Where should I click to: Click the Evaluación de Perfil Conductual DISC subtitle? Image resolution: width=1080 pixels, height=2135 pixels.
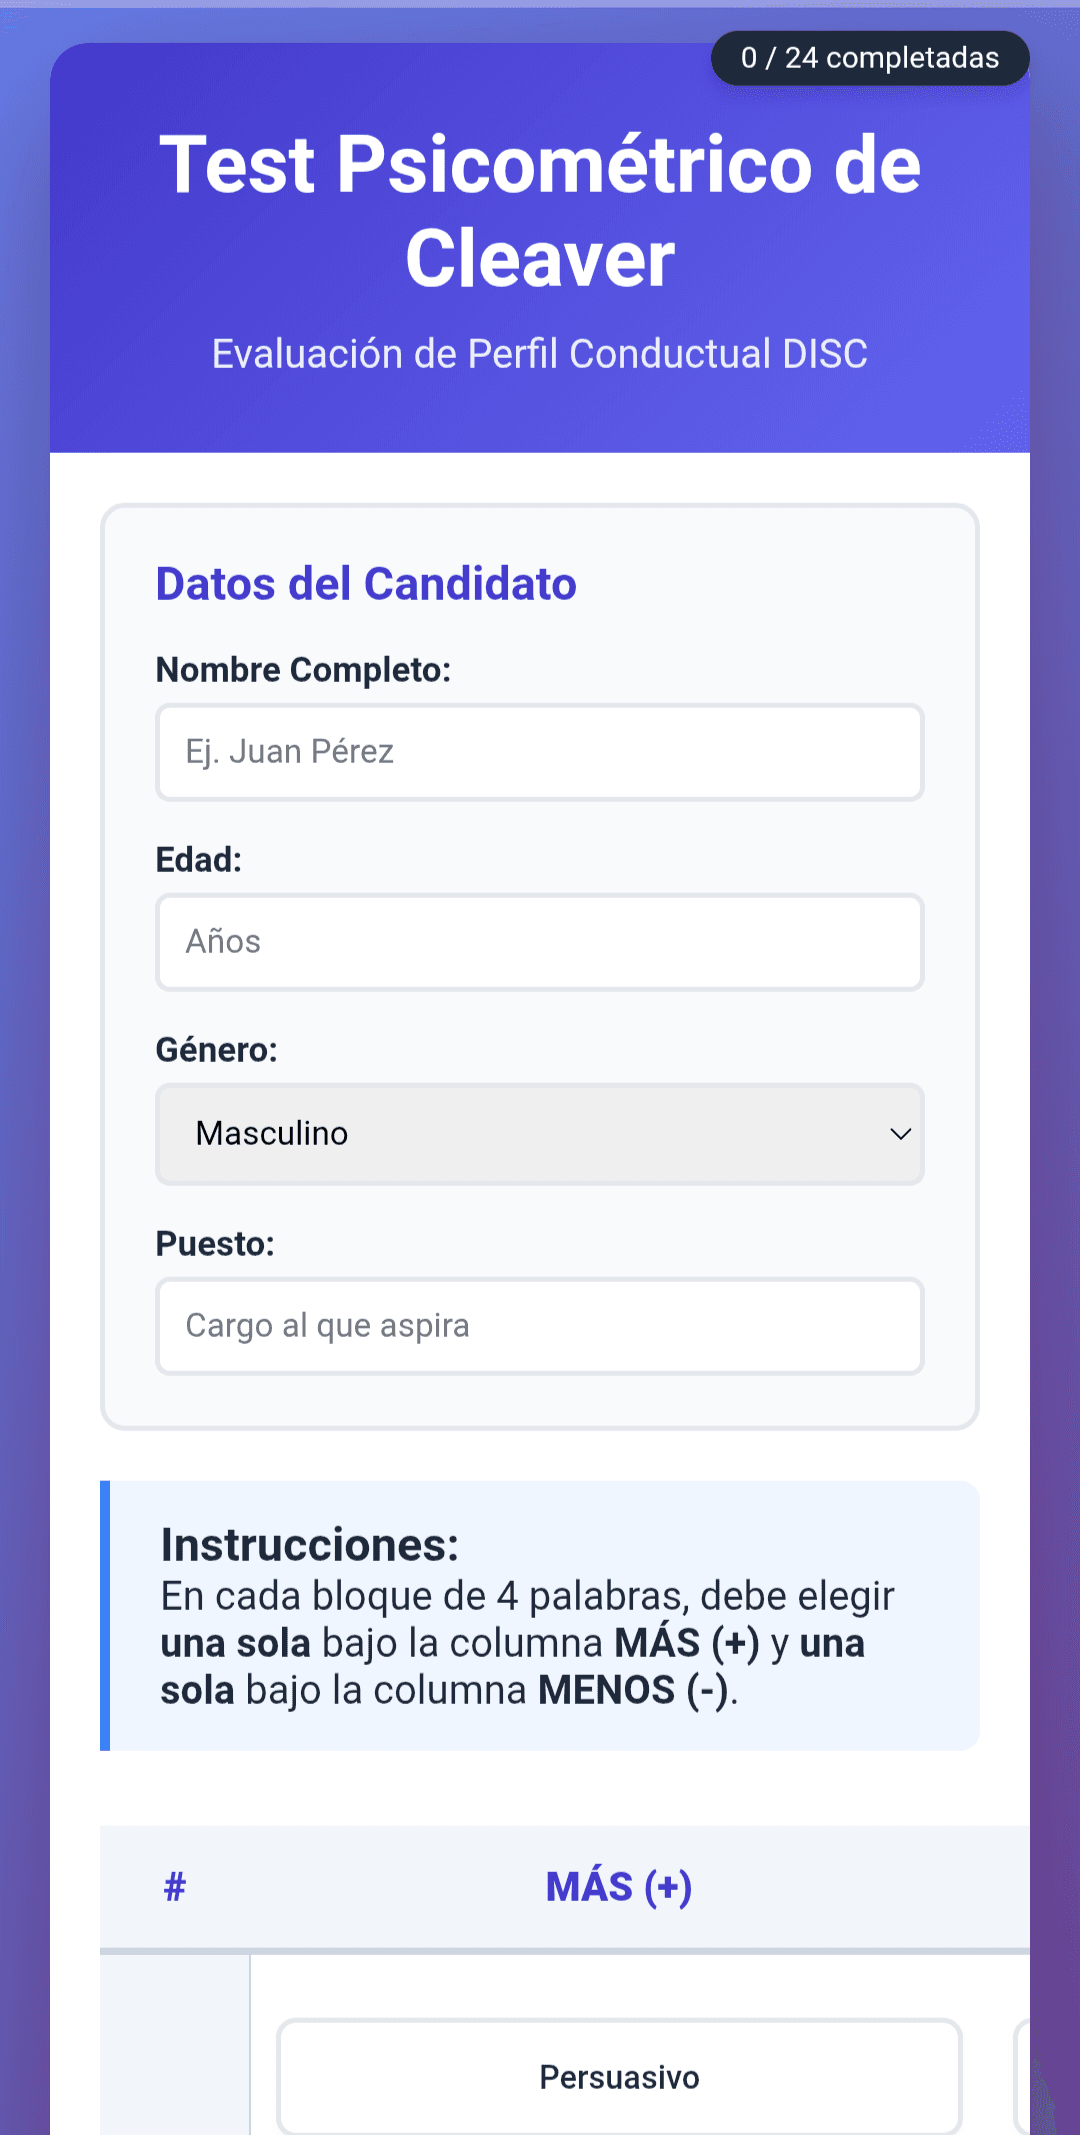pyautogui.click(x=540, y=354)
